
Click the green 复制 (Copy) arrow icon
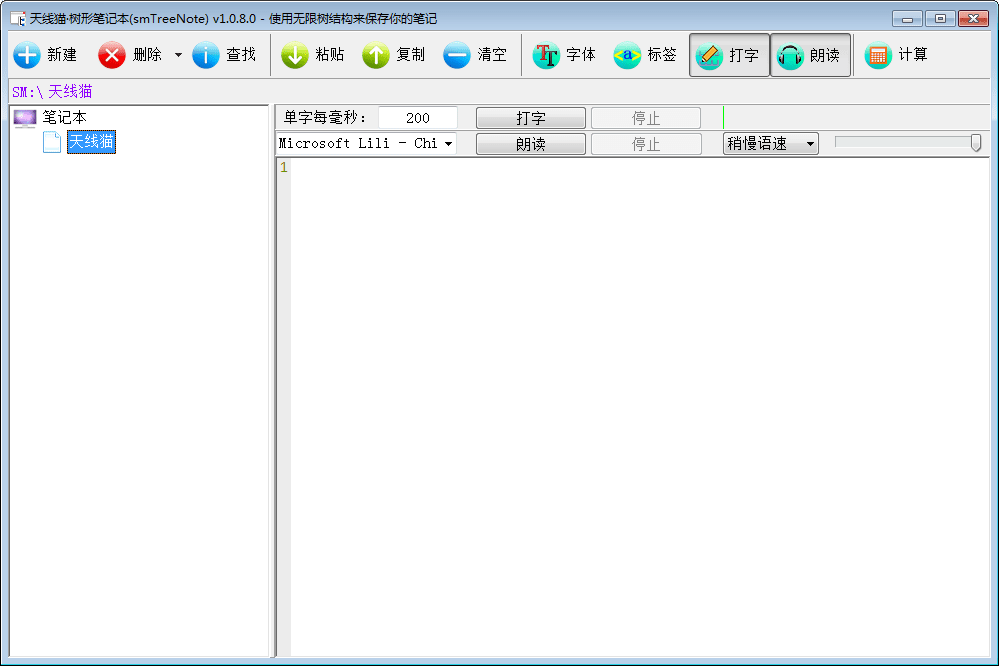(x=375, y=55)
